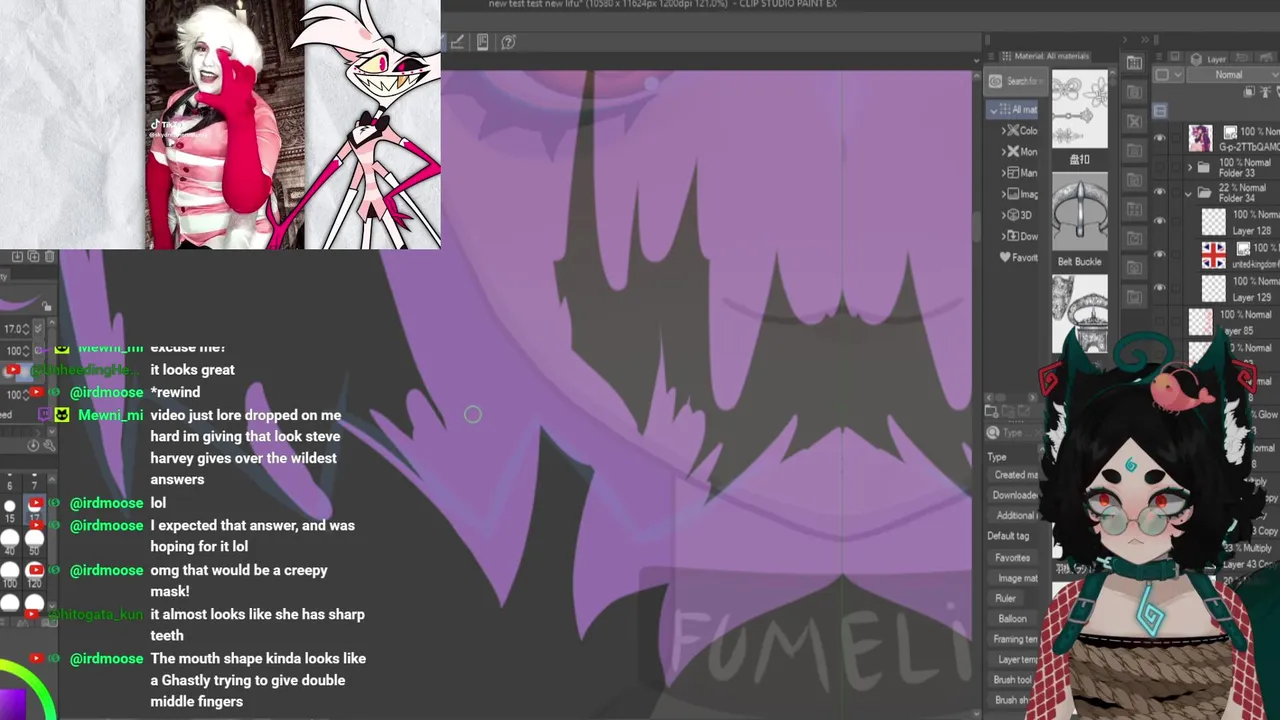Click the heart icon next to Favorite
This screenshot has width=1280, height=720.
pos(1005,257)
